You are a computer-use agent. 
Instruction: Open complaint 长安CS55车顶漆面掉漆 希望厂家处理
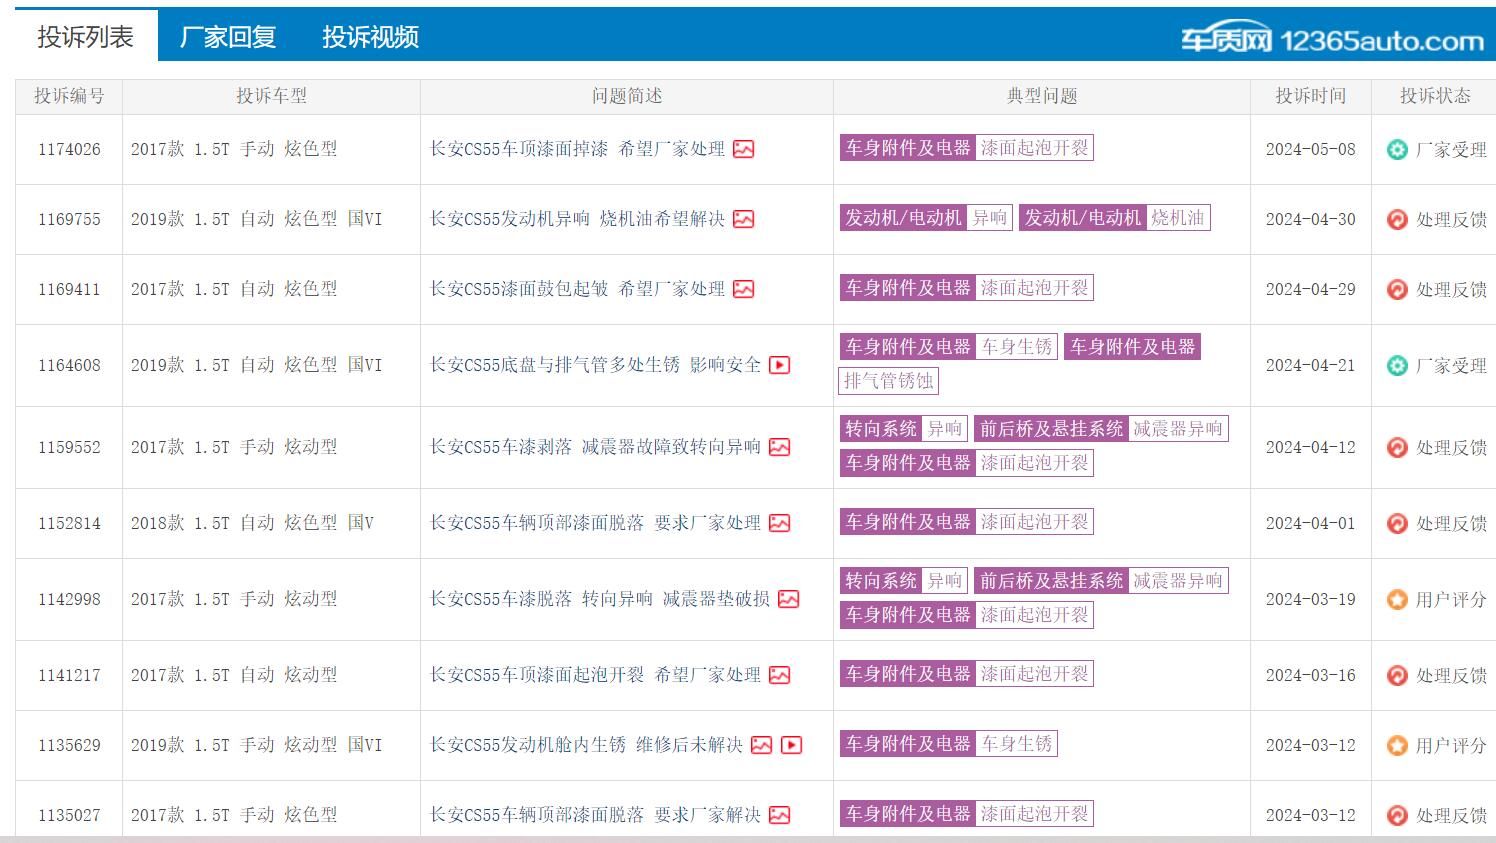pos(577,149)
